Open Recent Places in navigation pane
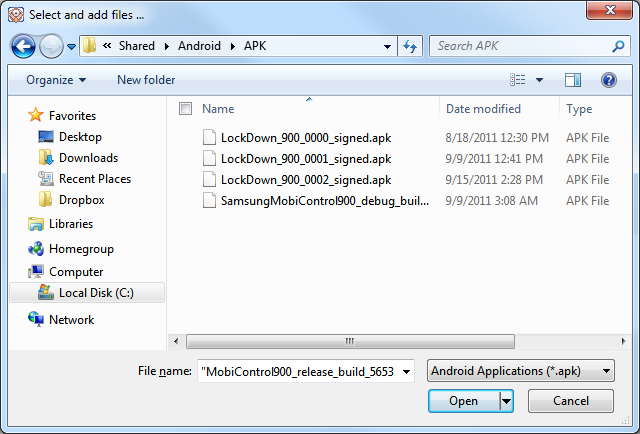This screenshot has height=434, width=640. pyautogui.click(x=95, y=179)
